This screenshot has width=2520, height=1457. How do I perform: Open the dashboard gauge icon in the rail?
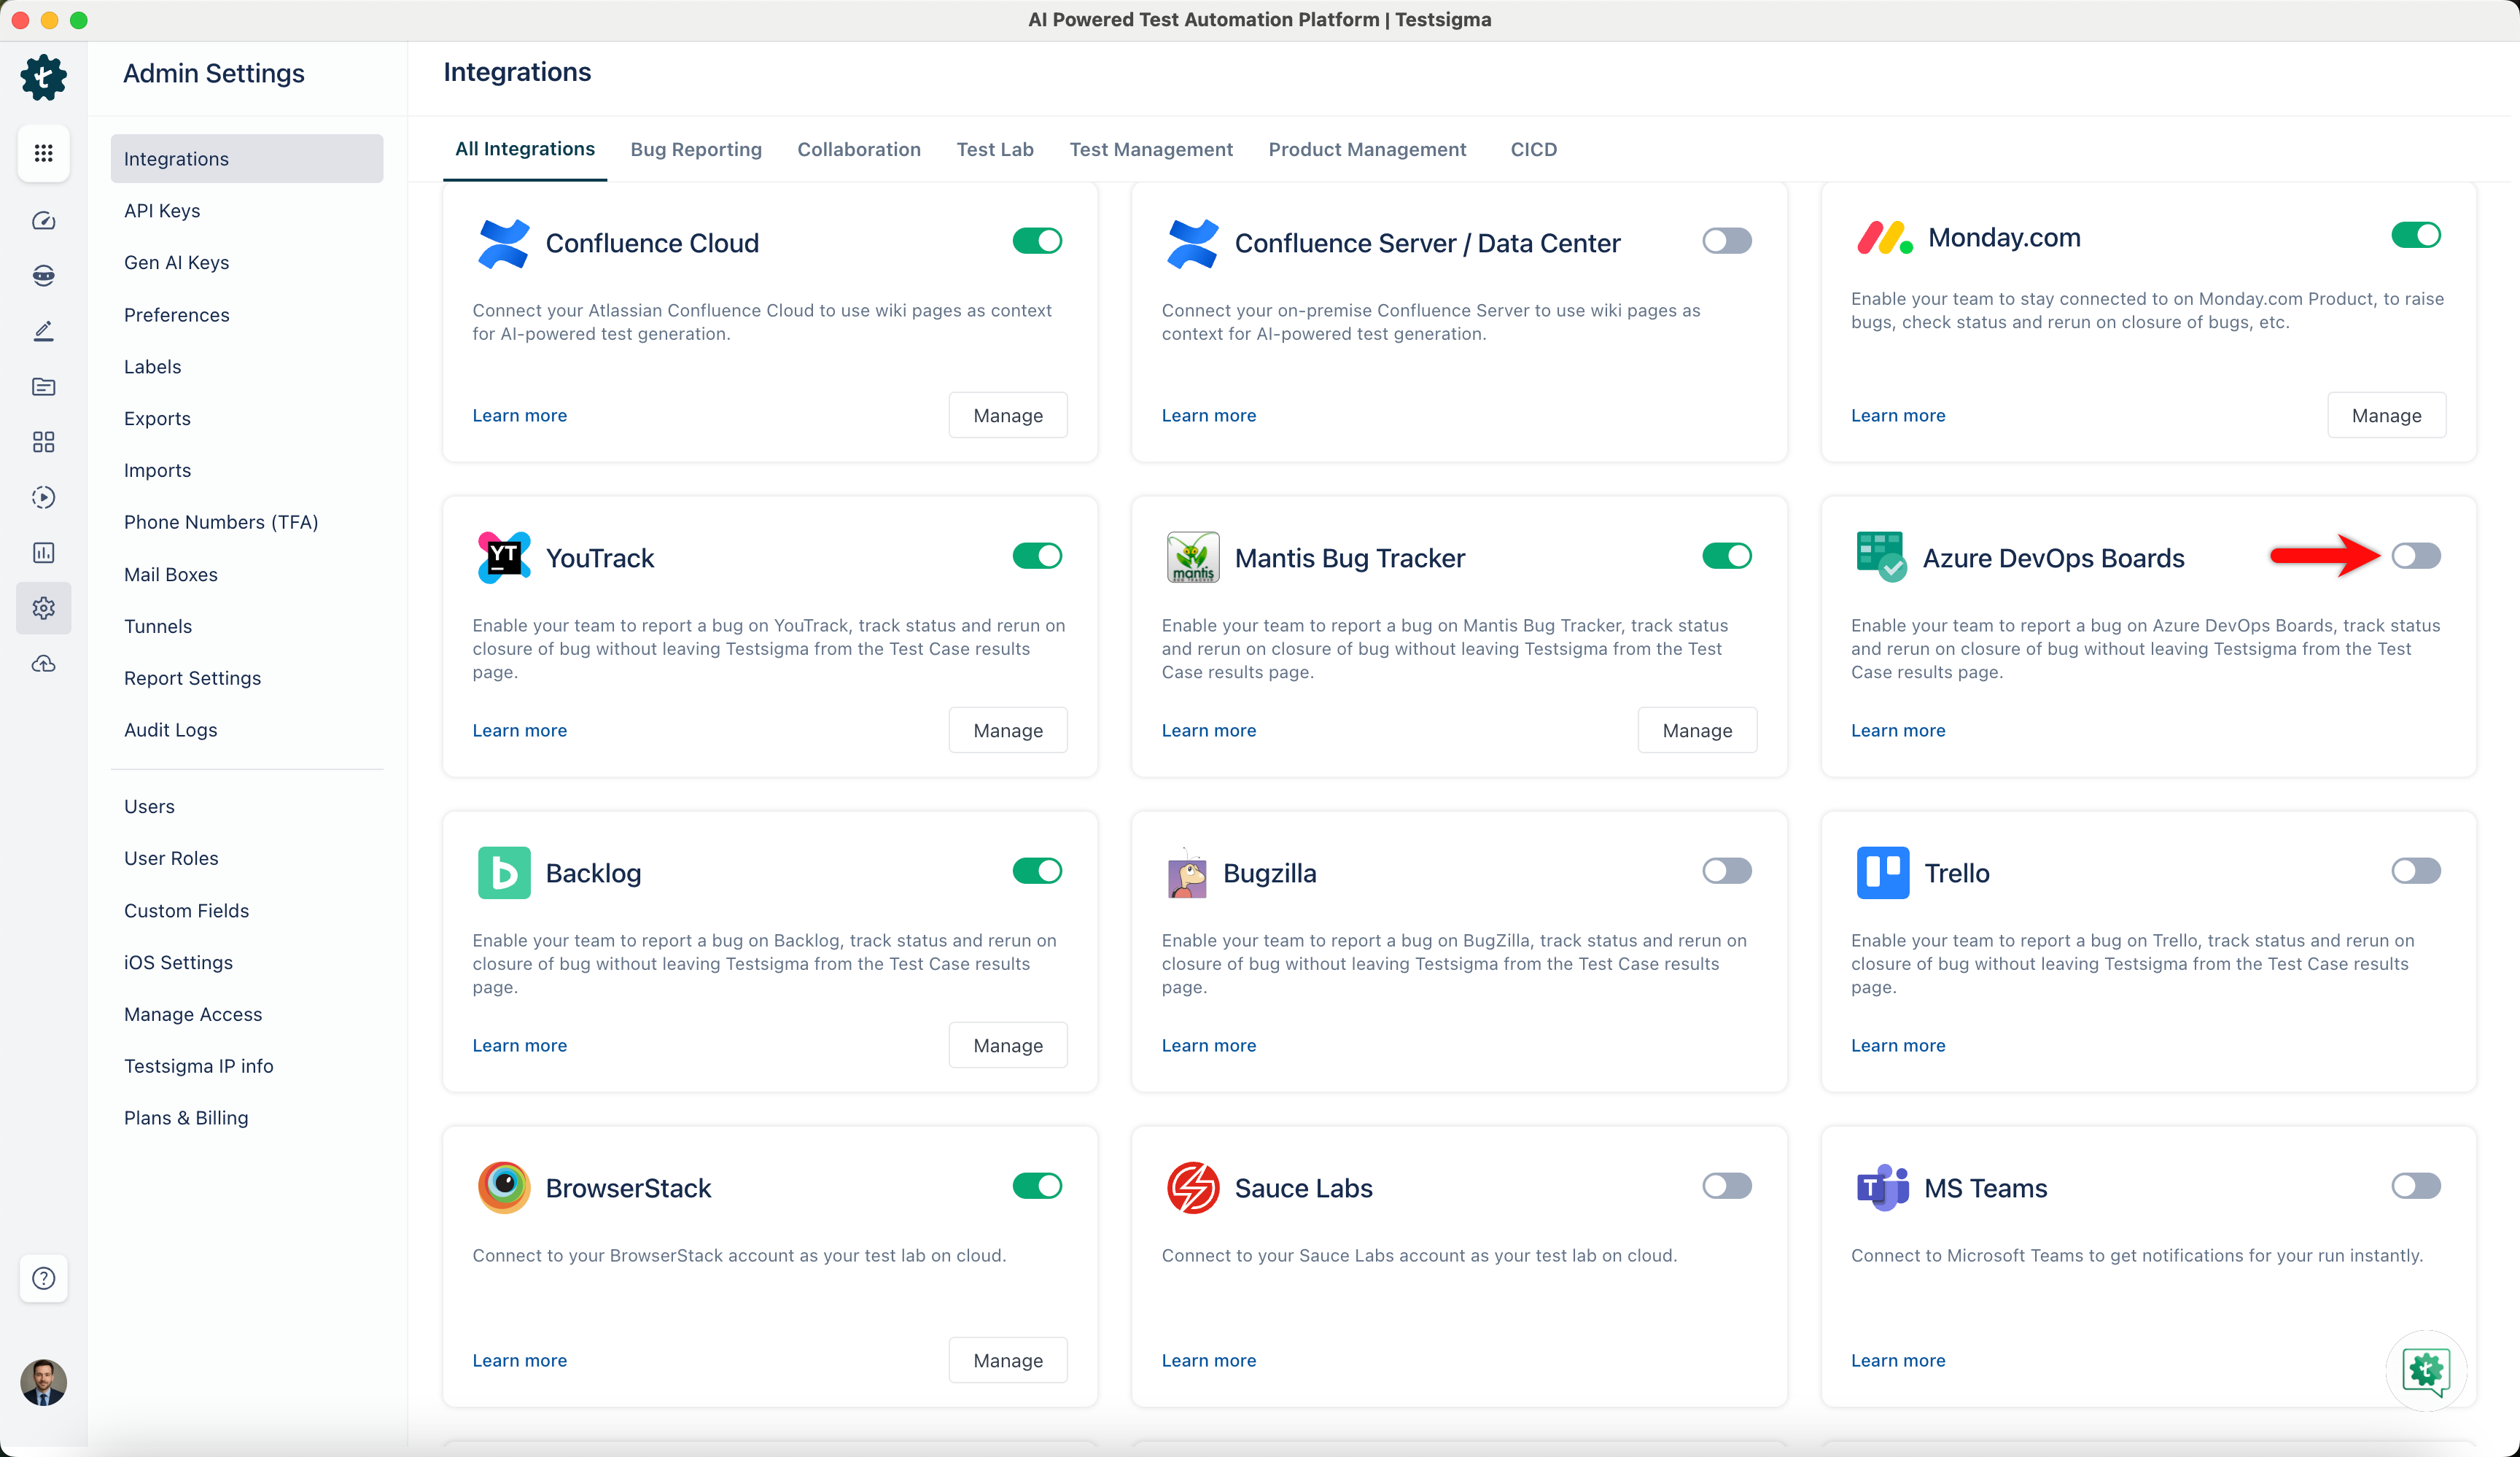click(x=43, y=220)
